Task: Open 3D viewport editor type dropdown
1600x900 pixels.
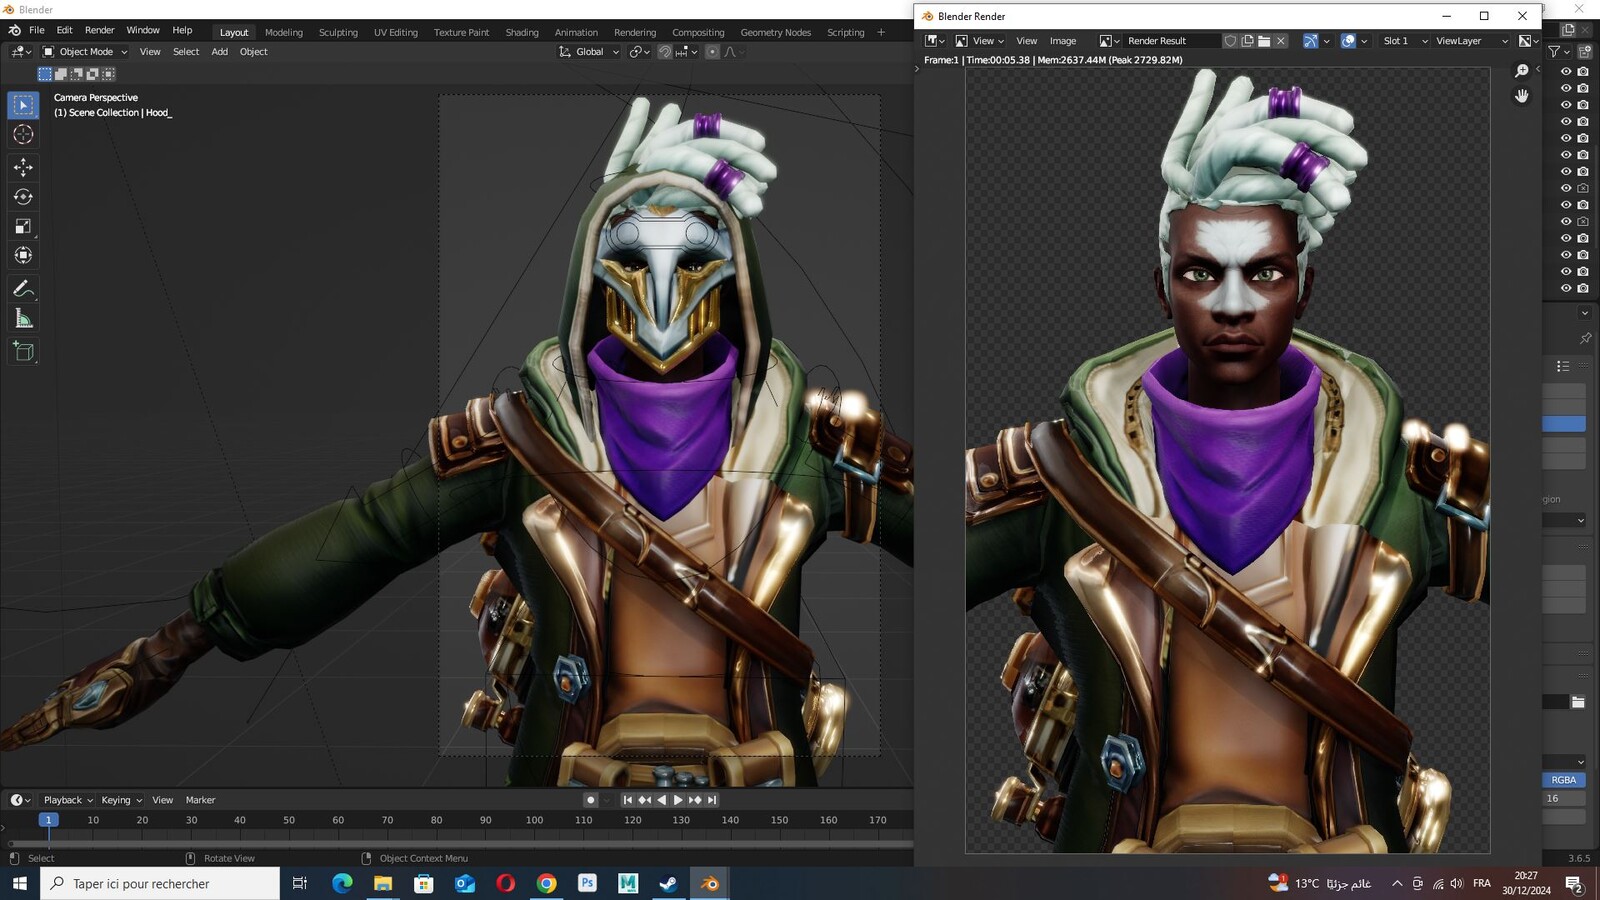Action: 21,52
